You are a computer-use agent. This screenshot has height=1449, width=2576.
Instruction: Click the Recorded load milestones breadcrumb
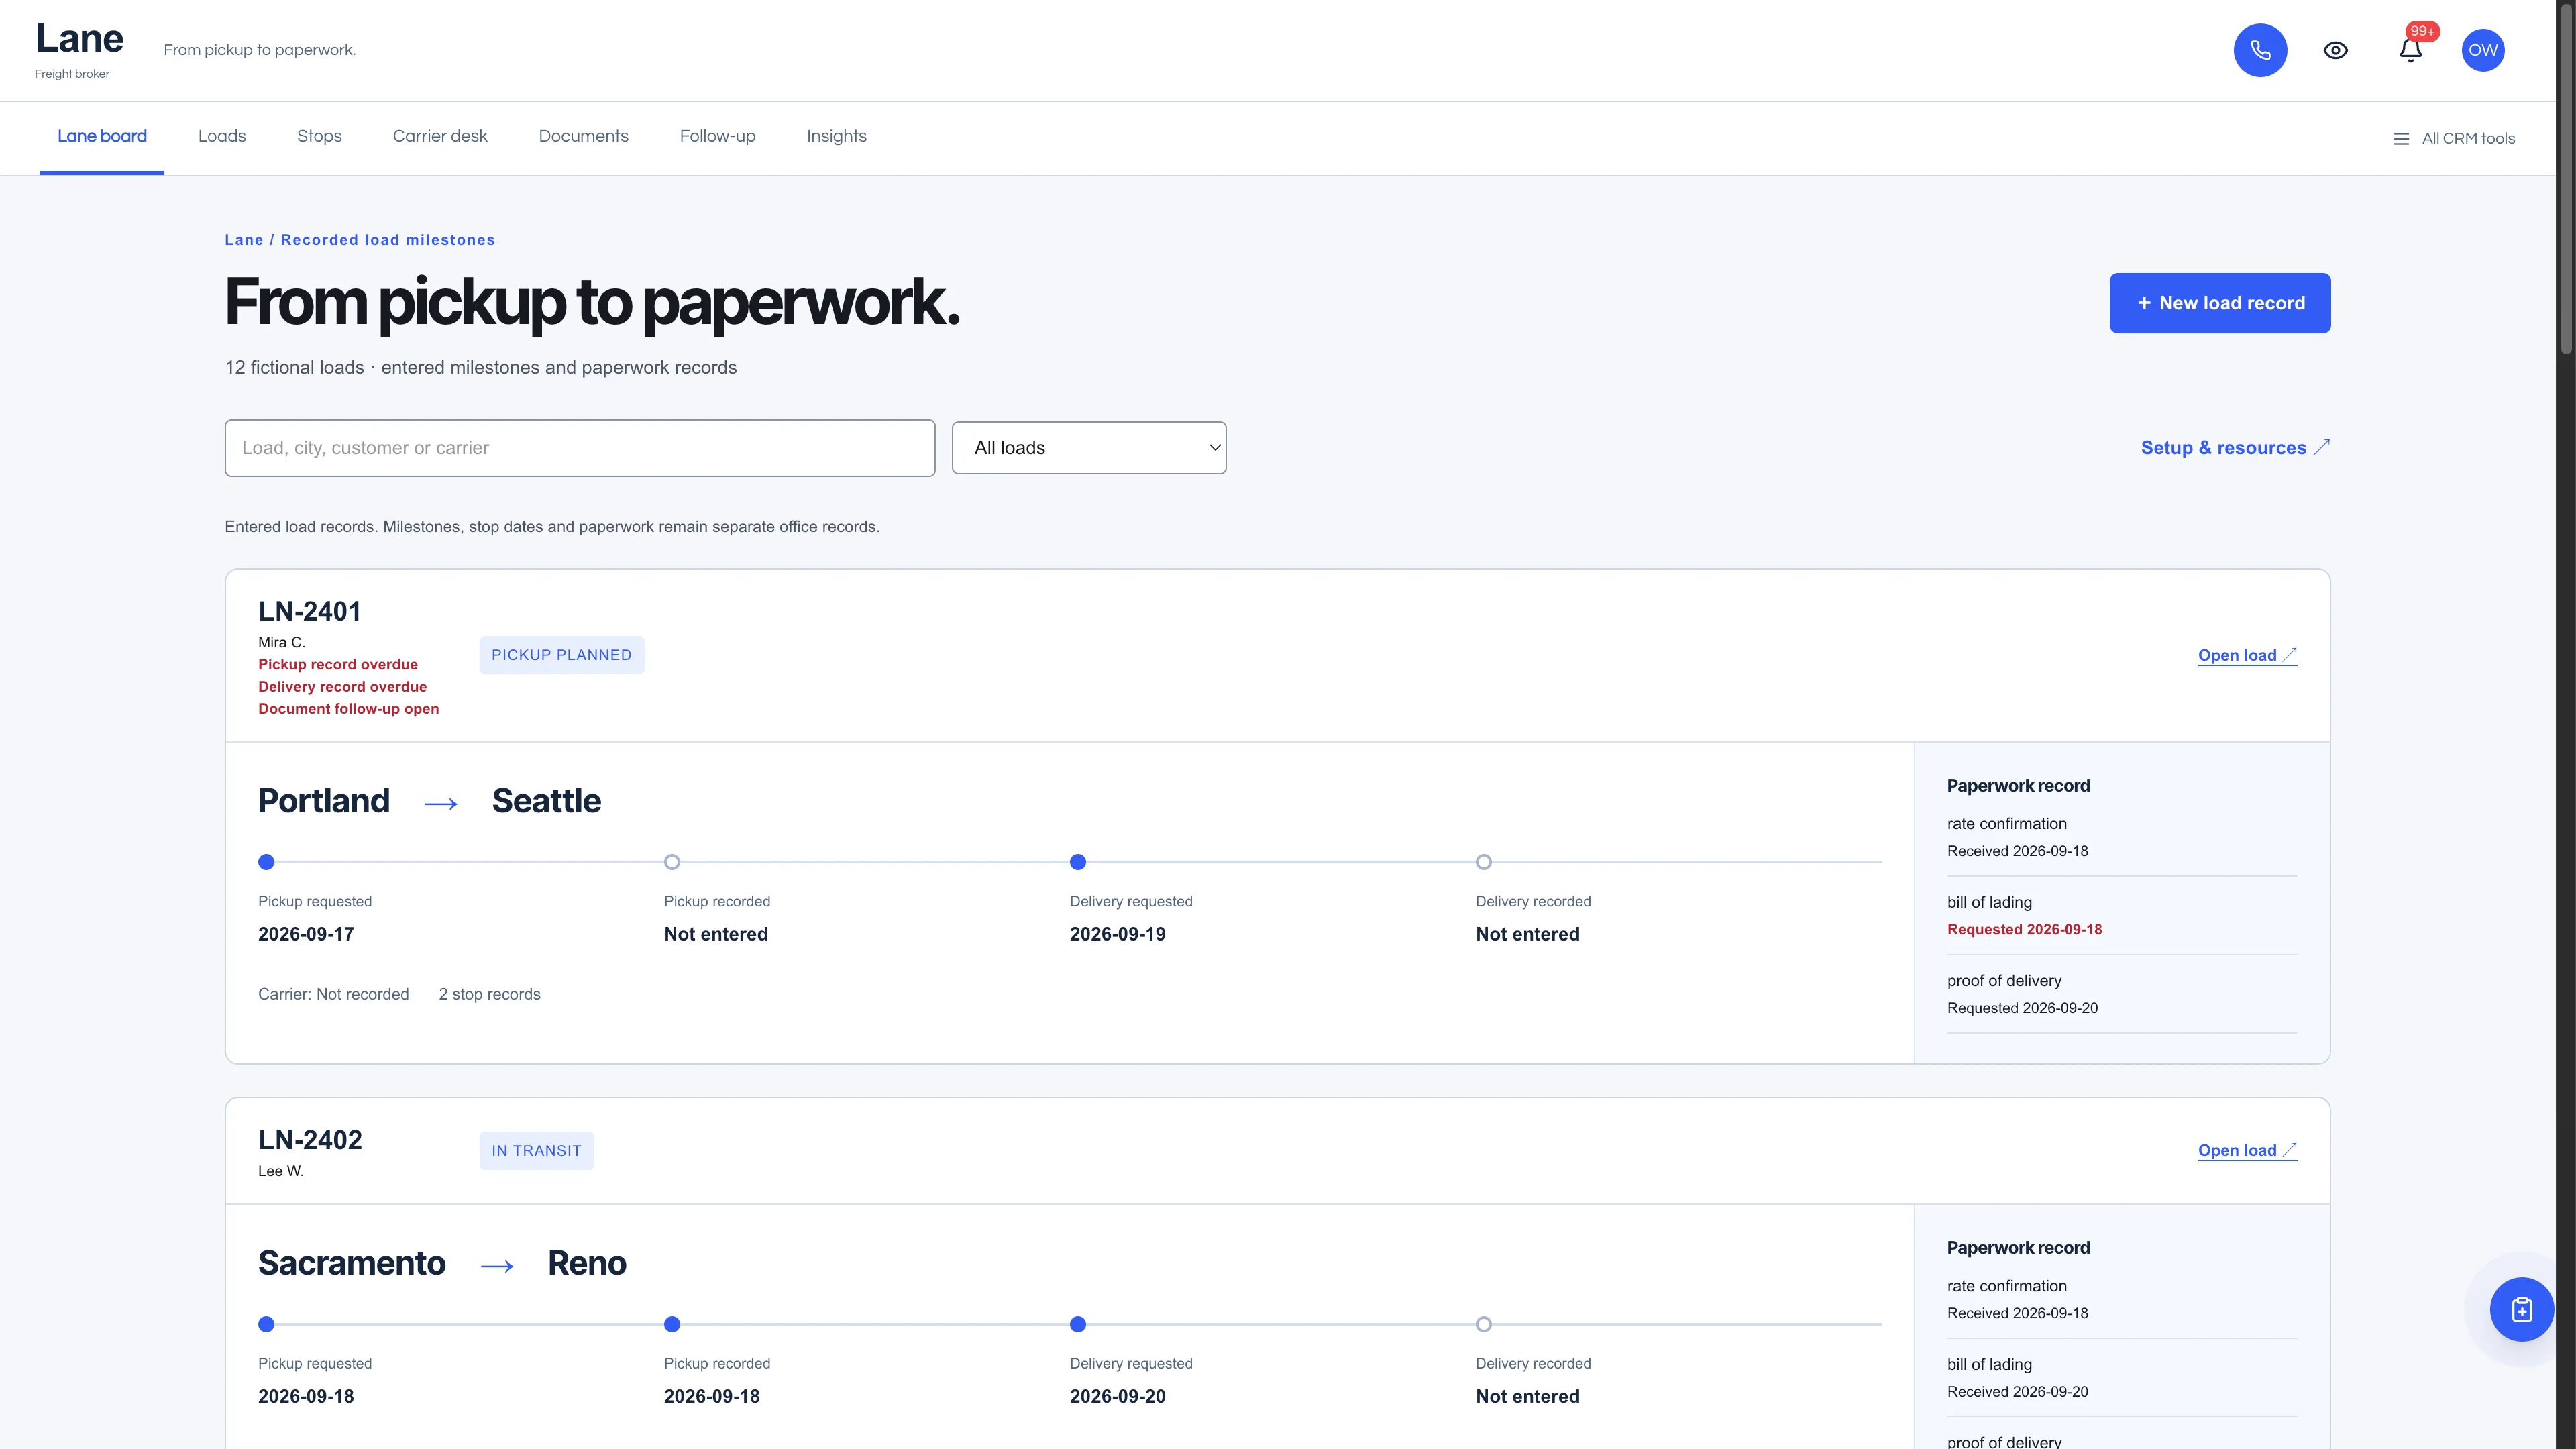pyautogui.click(x=388, y=240)
